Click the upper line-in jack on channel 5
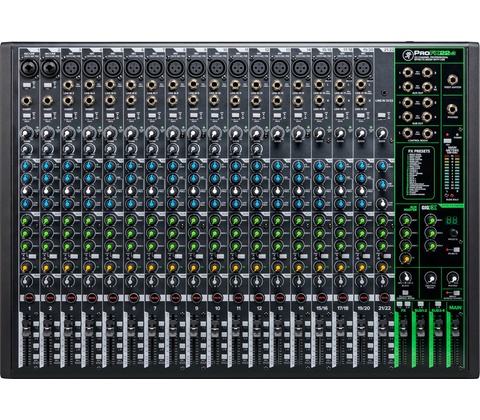 pos(110,85)
